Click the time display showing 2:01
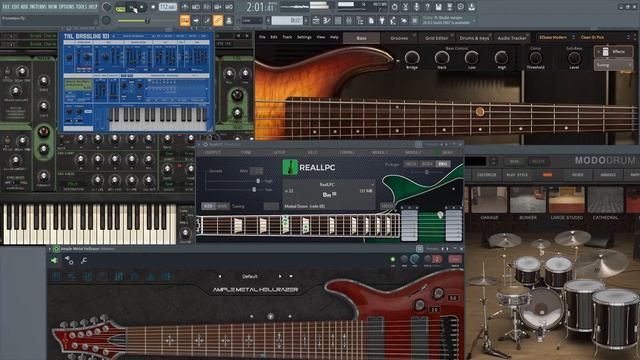This screenshot has width=640, height=360. click(x=260, y=7)
